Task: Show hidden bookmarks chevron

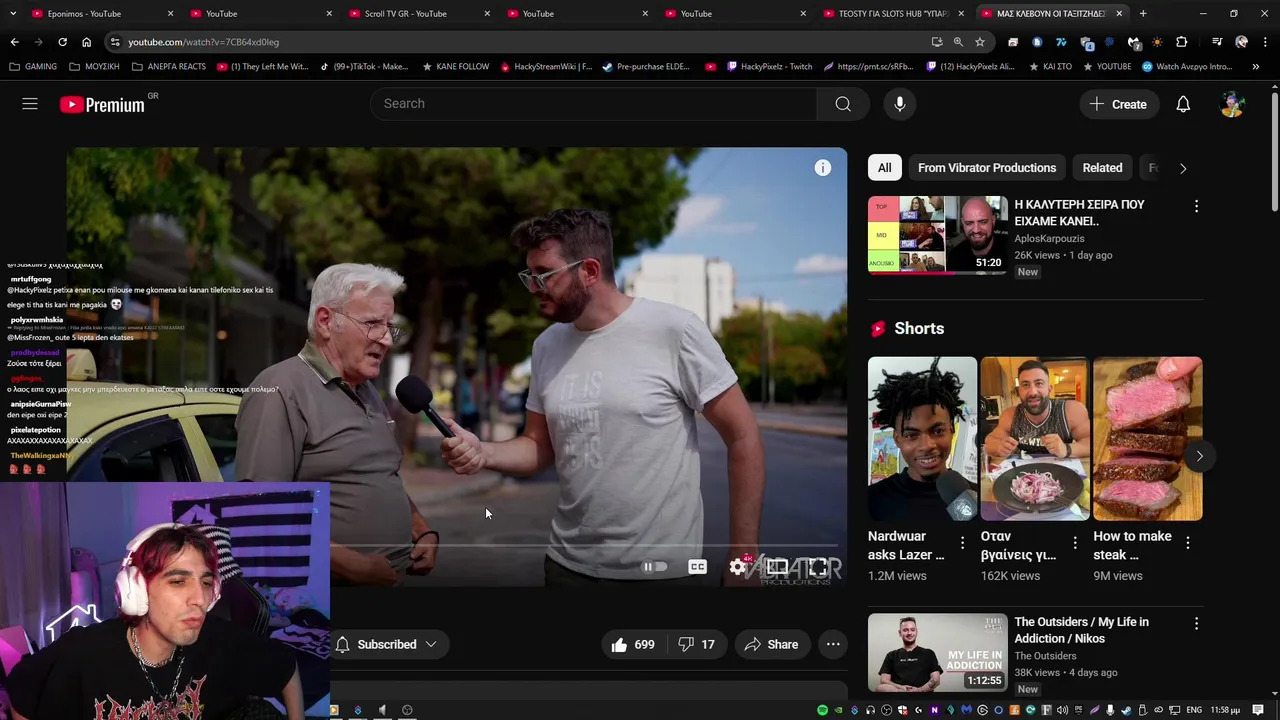Action: point(1255,67)
